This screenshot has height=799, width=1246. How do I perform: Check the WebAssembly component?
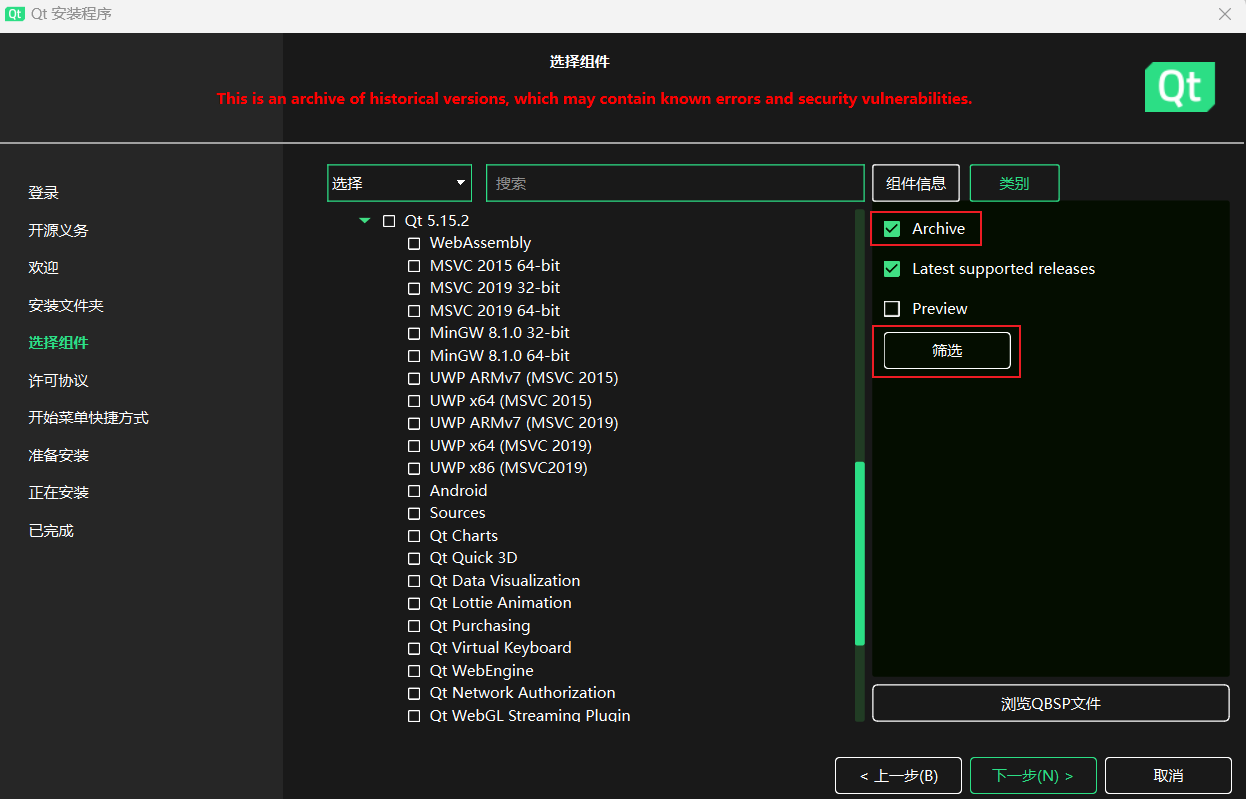[x=414, y=243]
